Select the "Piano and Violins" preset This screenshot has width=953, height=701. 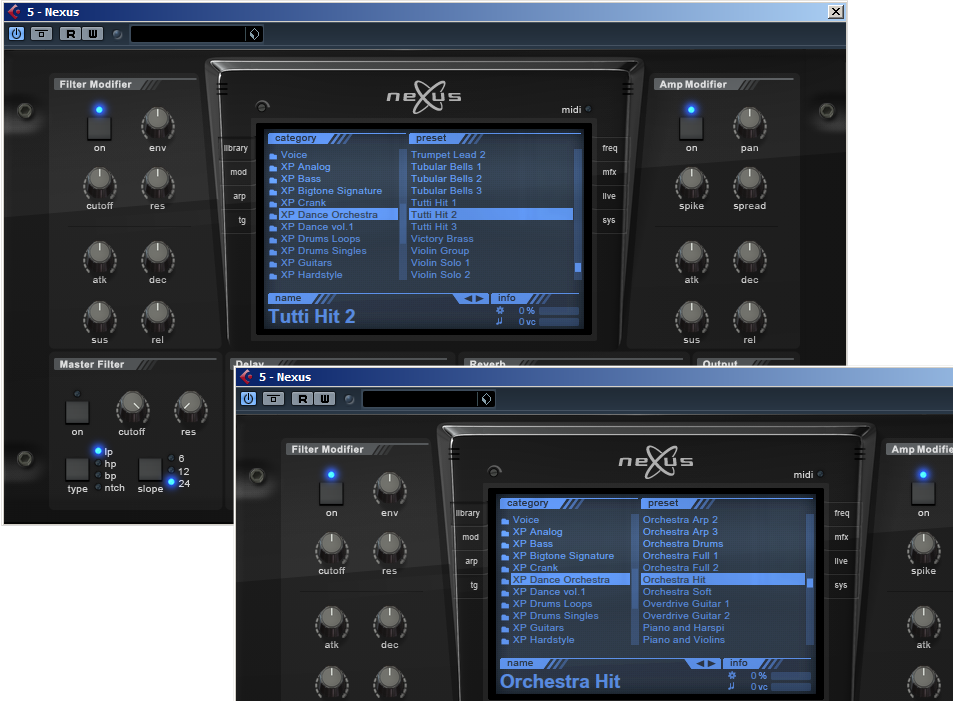[684, 640]
